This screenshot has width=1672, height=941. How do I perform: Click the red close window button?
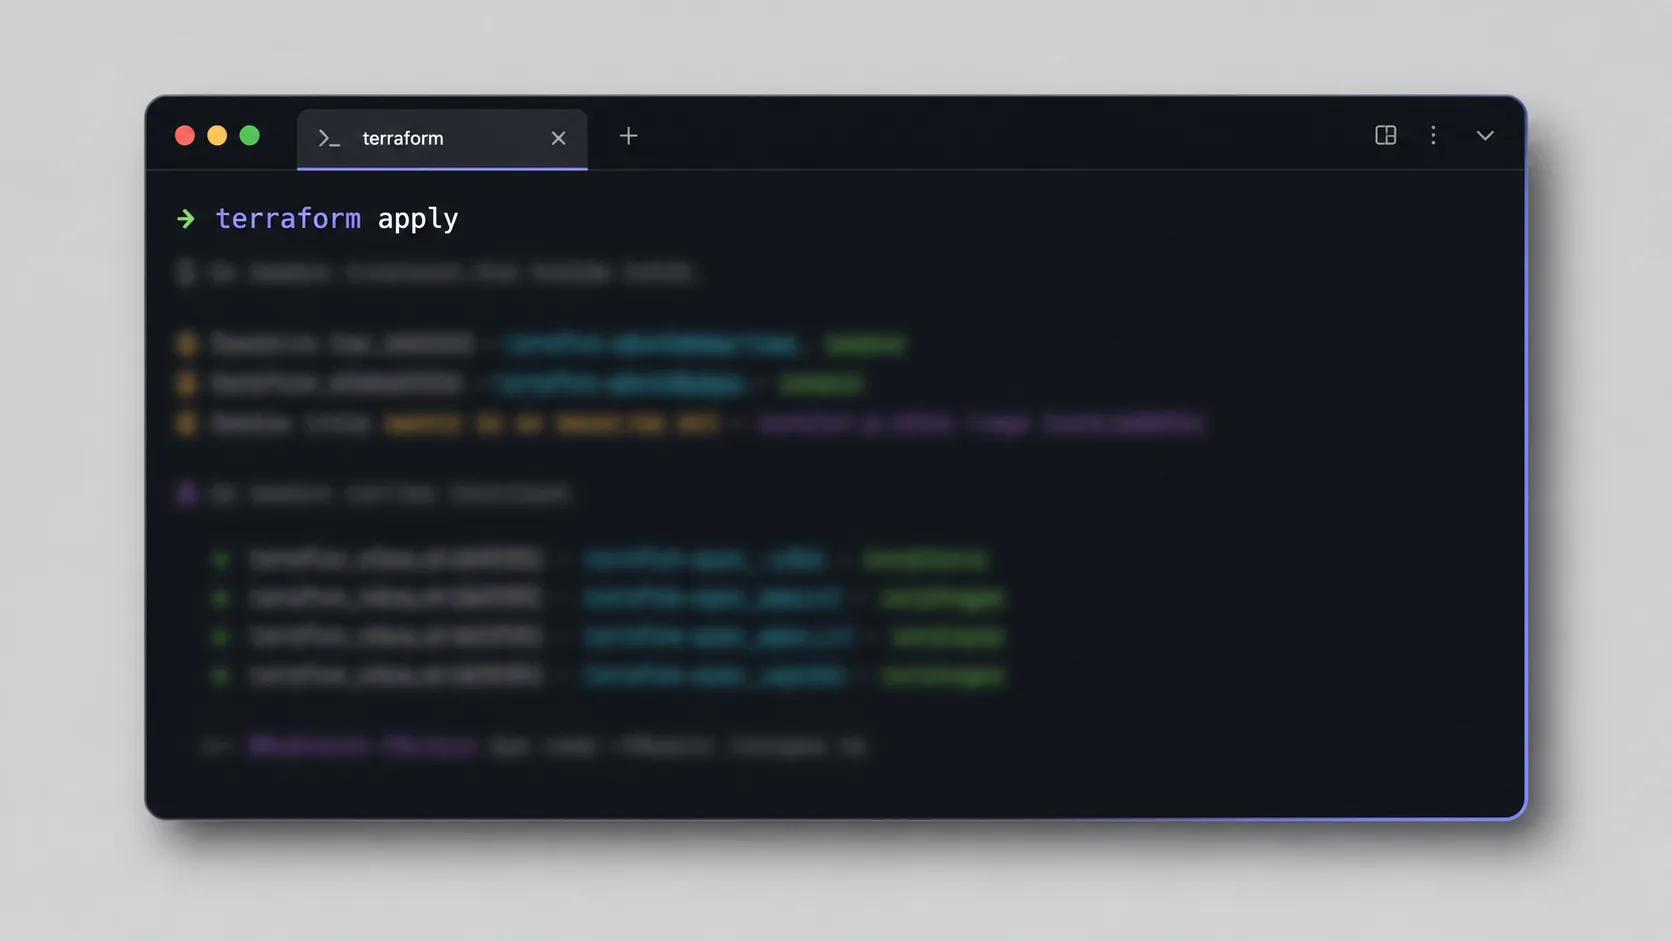click(185, 135)
